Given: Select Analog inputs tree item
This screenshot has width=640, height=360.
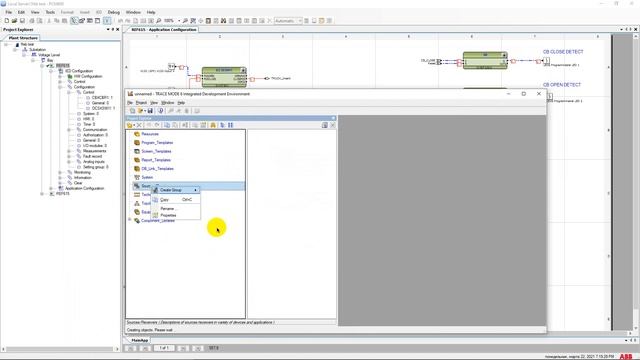Looking at the screenshot, I should point(93,162).
